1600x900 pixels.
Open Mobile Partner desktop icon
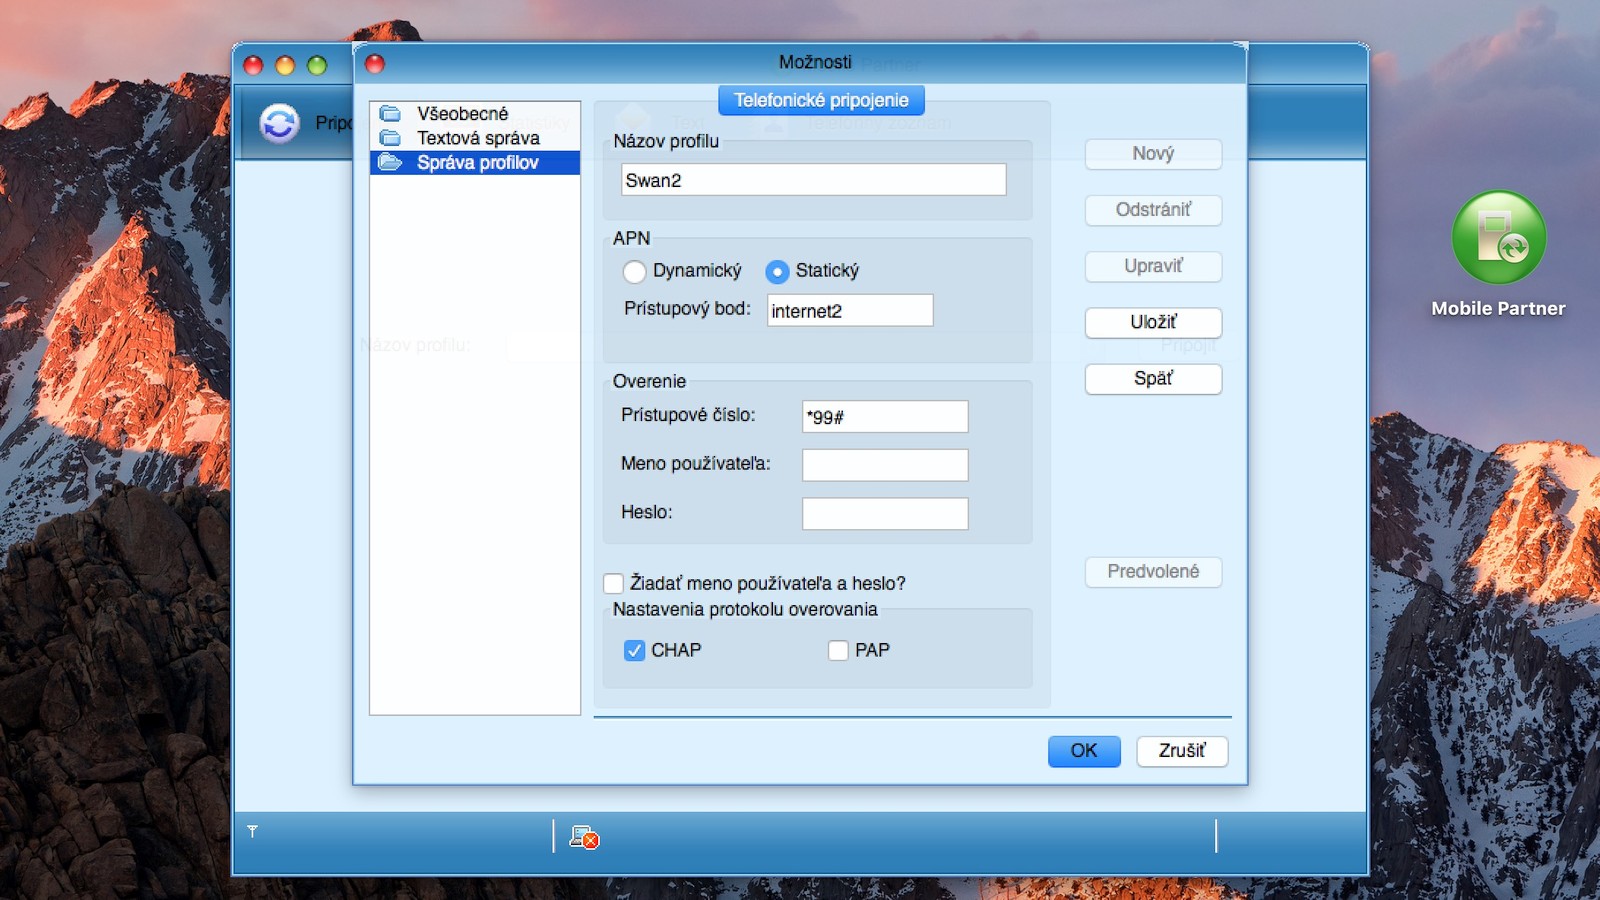click(x=1498, y=239)
